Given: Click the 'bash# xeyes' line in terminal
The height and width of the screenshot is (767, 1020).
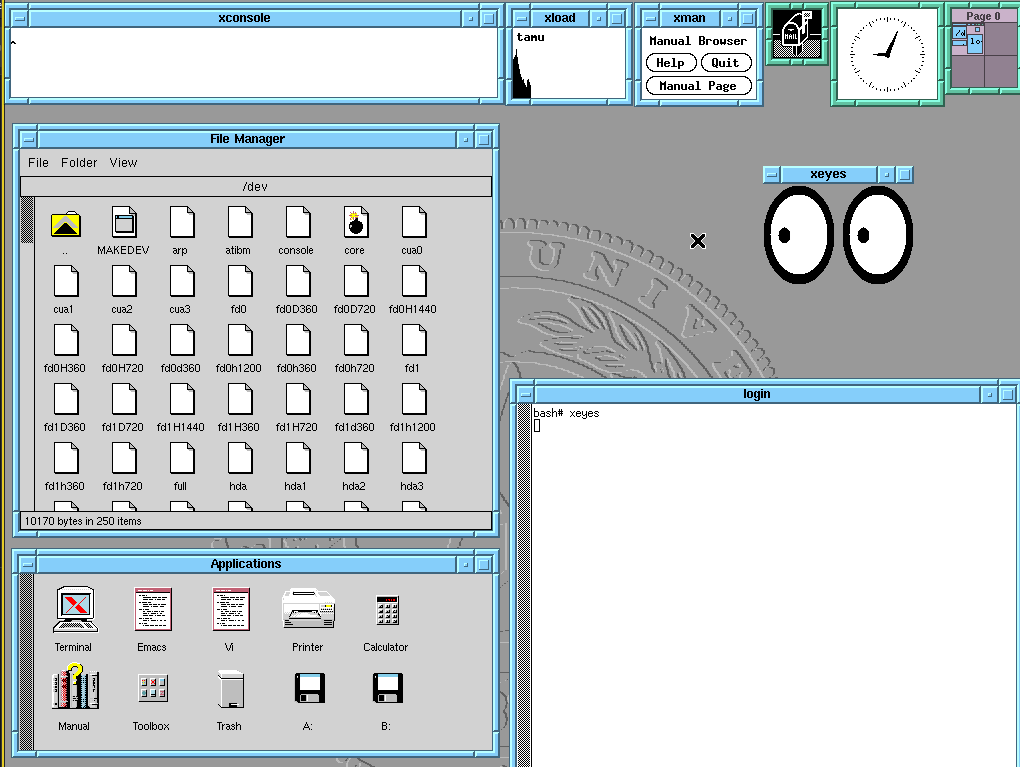Looking at the screenshot, I should point(566,413).
